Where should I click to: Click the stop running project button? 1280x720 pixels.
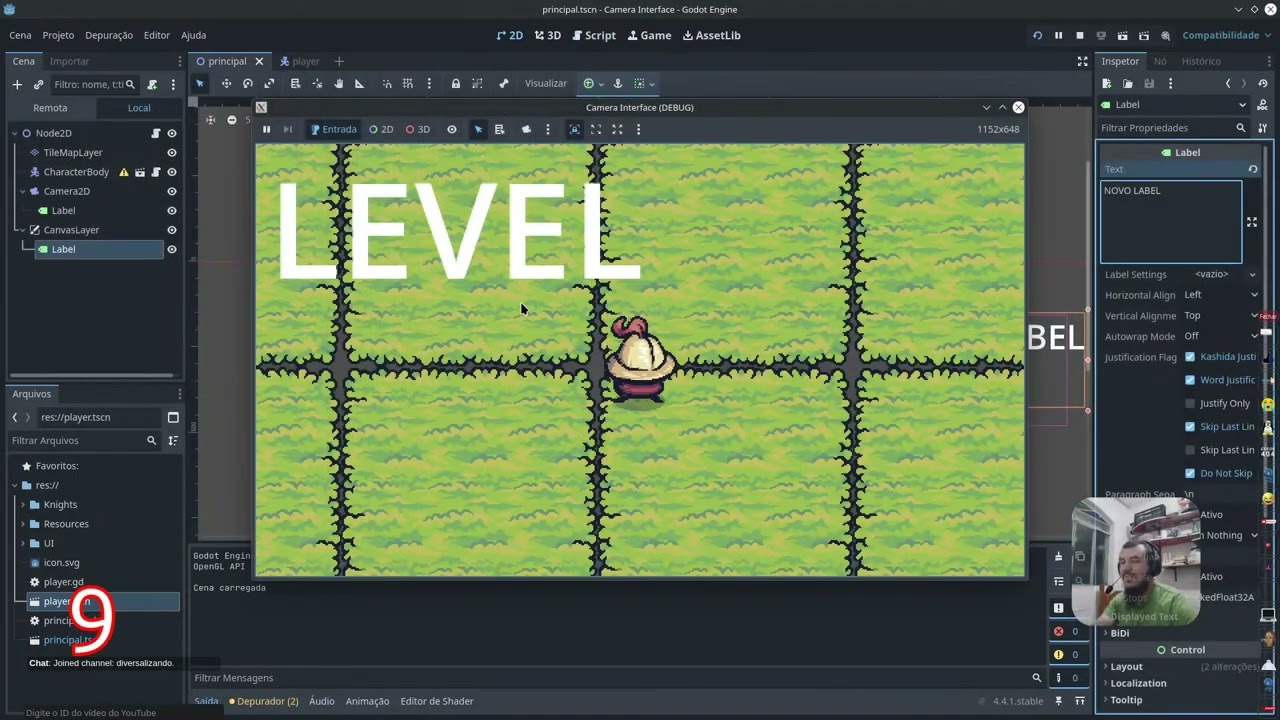click(x=1079, y=35)
